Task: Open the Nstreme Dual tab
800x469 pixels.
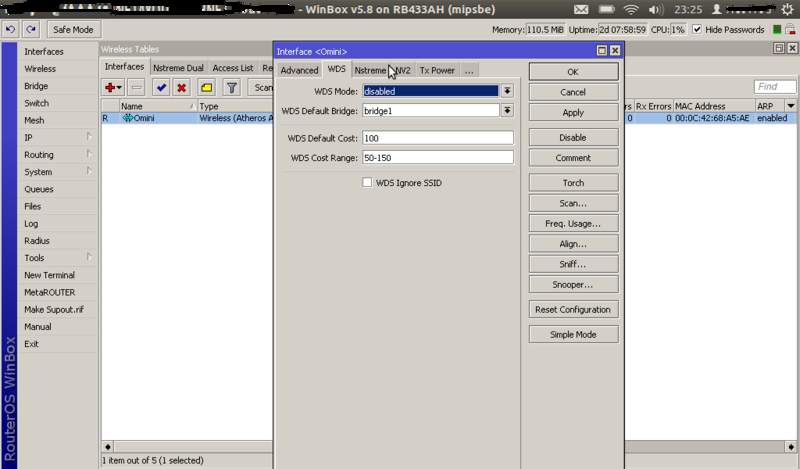Action: tap(178, 68)
